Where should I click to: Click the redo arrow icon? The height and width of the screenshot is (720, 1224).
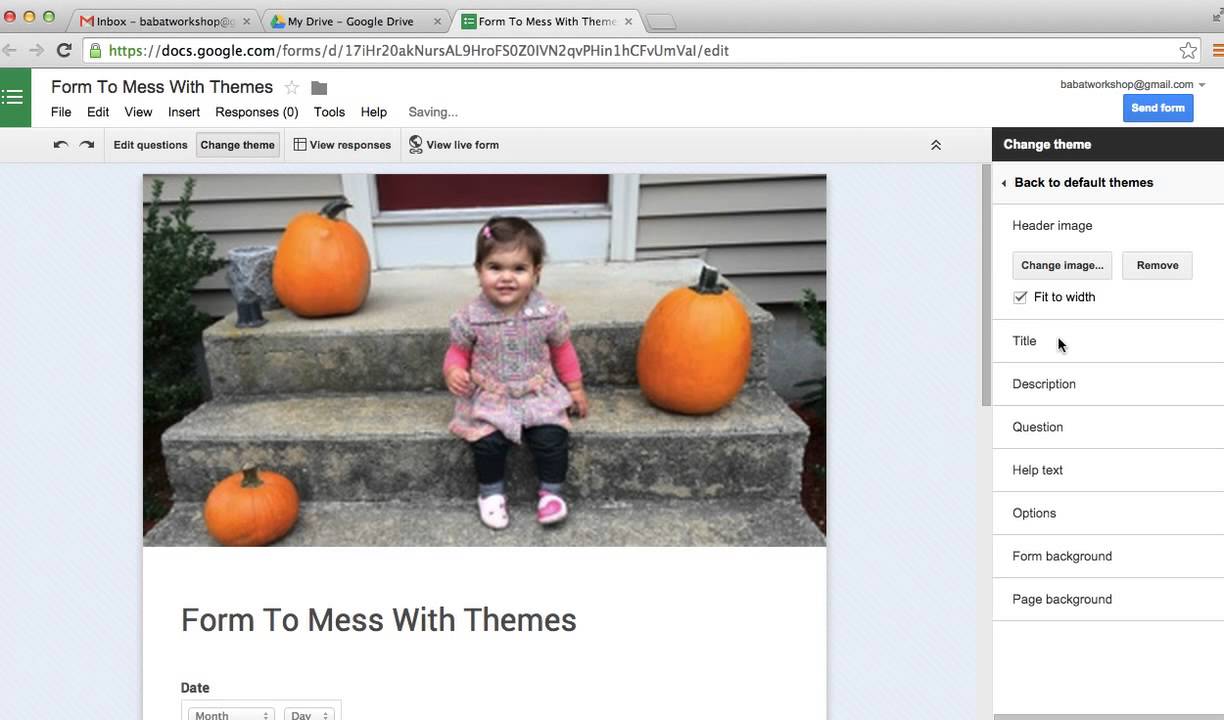point(87,145)
